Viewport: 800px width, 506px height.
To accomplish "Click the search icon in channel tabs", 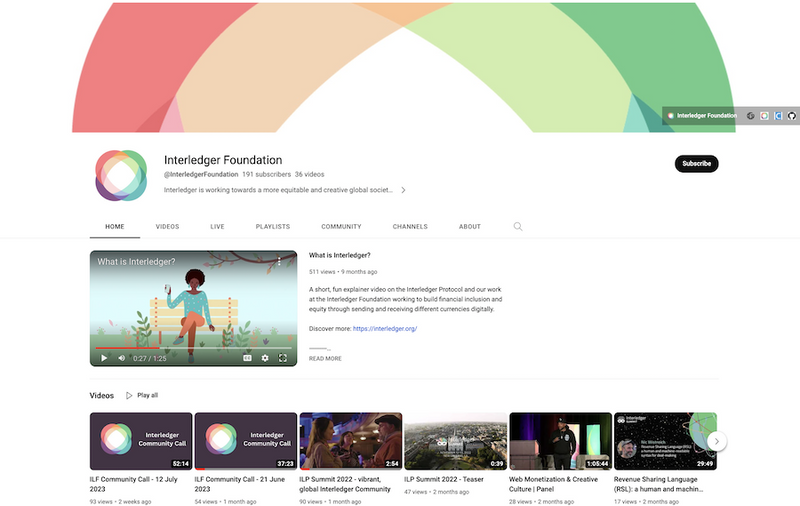I will [x=518, y=227].
